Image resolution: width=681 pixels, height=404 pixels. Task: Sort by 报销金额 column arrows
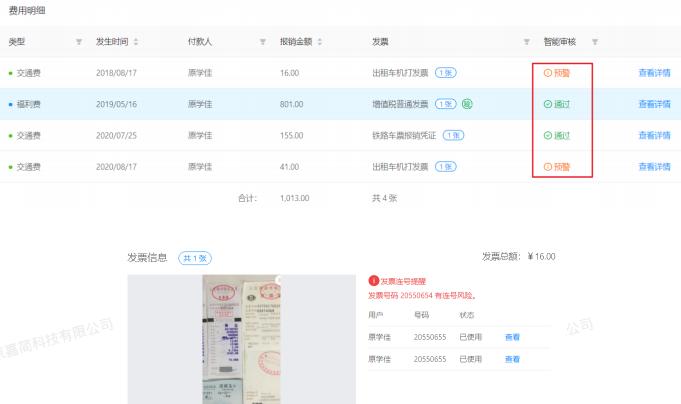click(x=320, y=42)
